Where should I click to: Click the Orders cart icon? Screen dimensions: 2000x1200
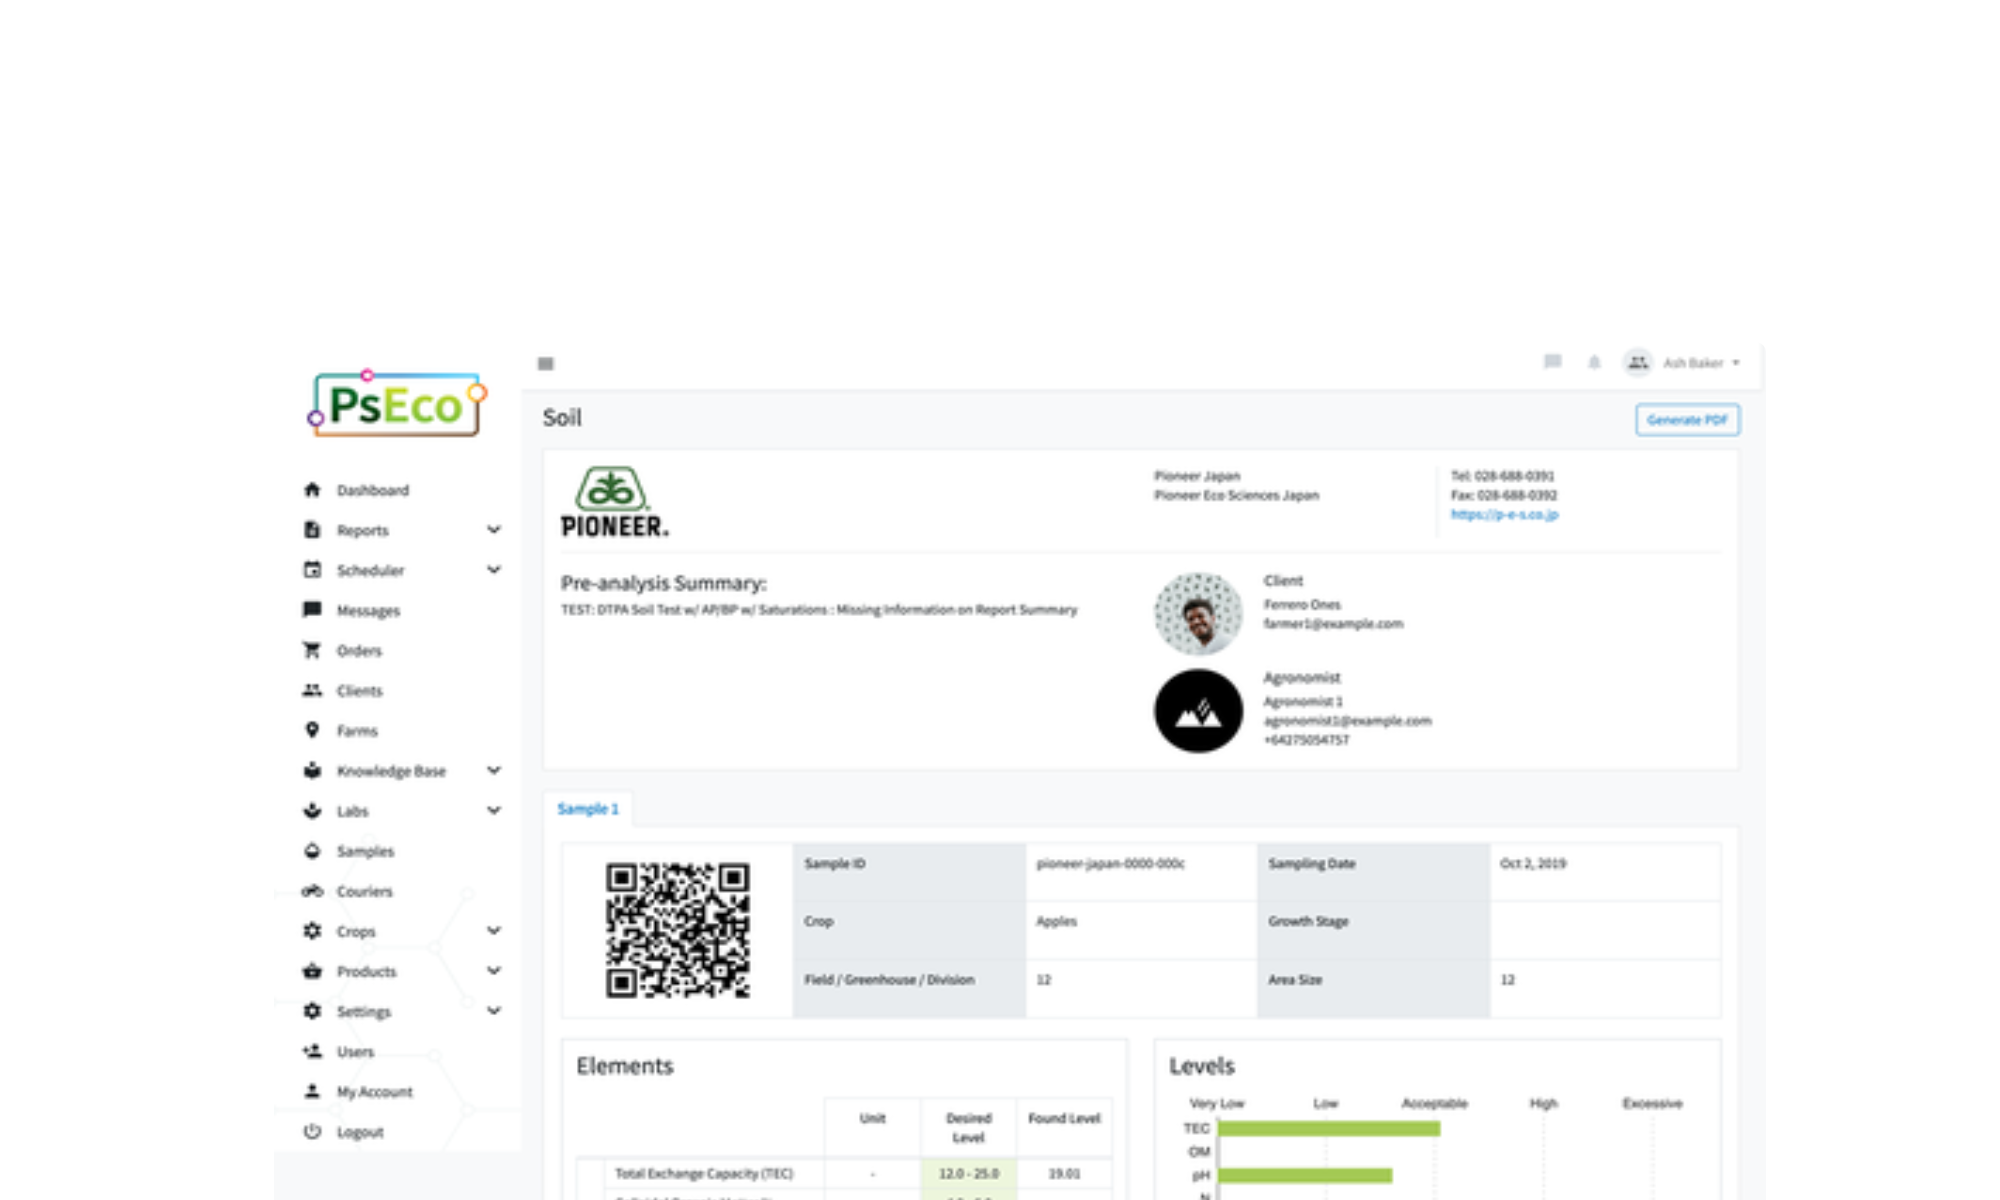[312, 651]
